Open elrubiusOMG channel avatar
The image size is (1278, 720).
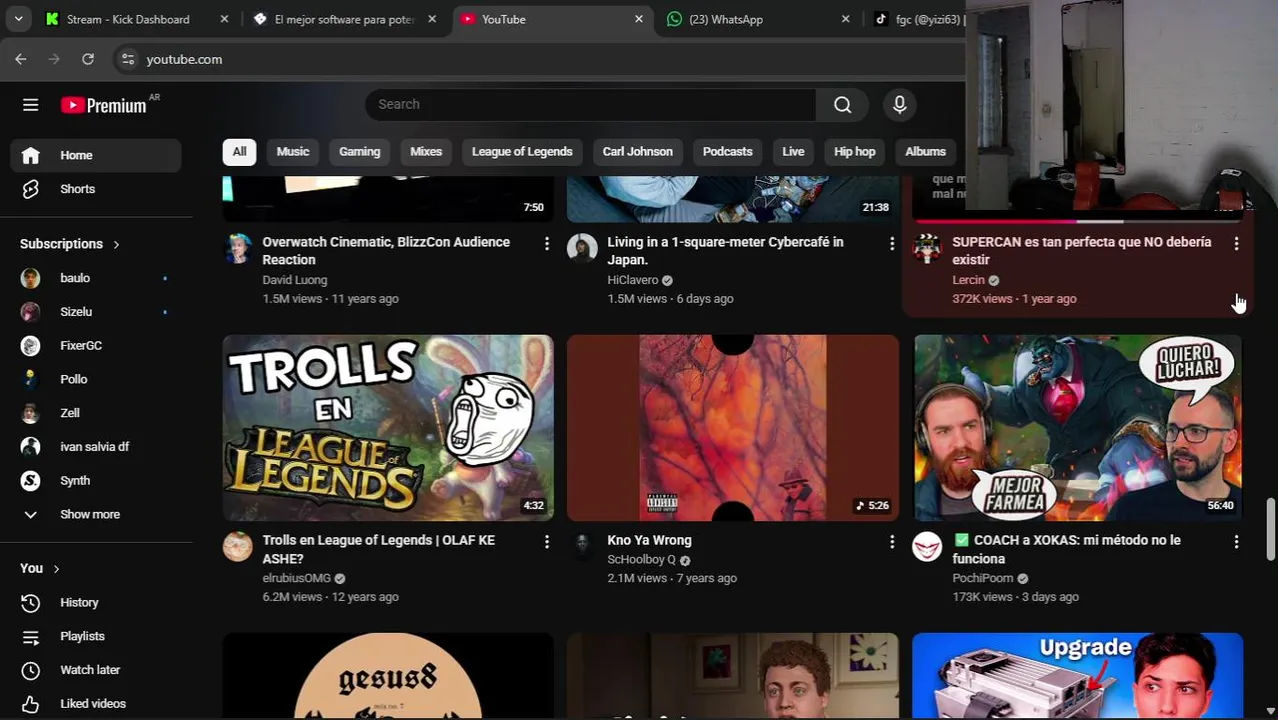[238, 546]
